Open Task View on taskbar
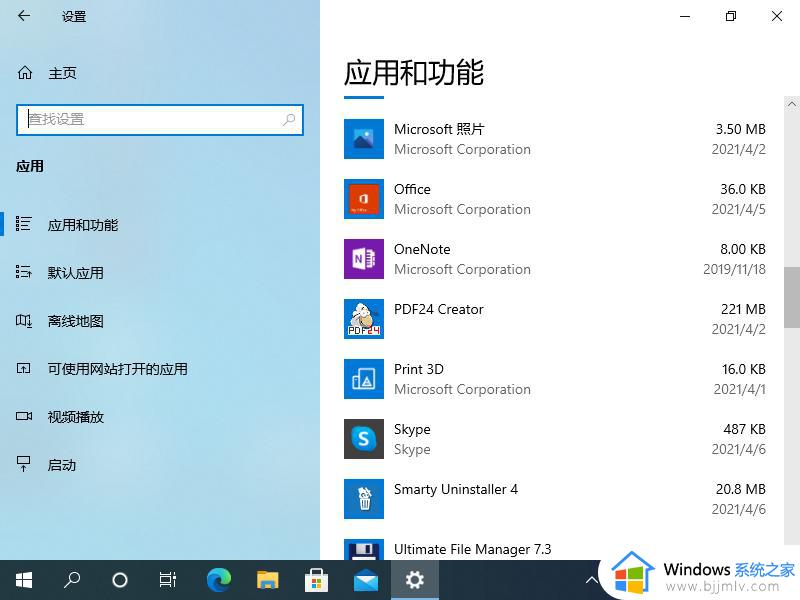This screenshot has height=600, width=800. [x=168, y=580]
